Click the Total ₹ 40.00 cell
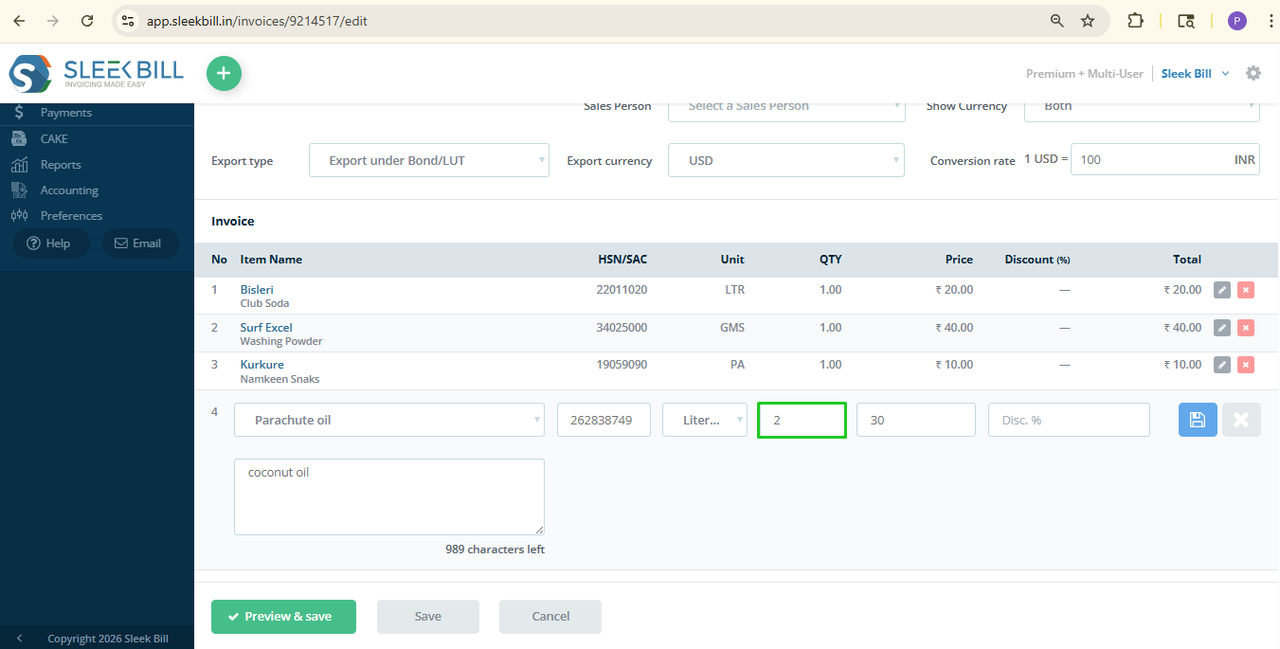The height and width of the screenshot is (649, 1280). pyautogui.click(x=1183, y=327)
